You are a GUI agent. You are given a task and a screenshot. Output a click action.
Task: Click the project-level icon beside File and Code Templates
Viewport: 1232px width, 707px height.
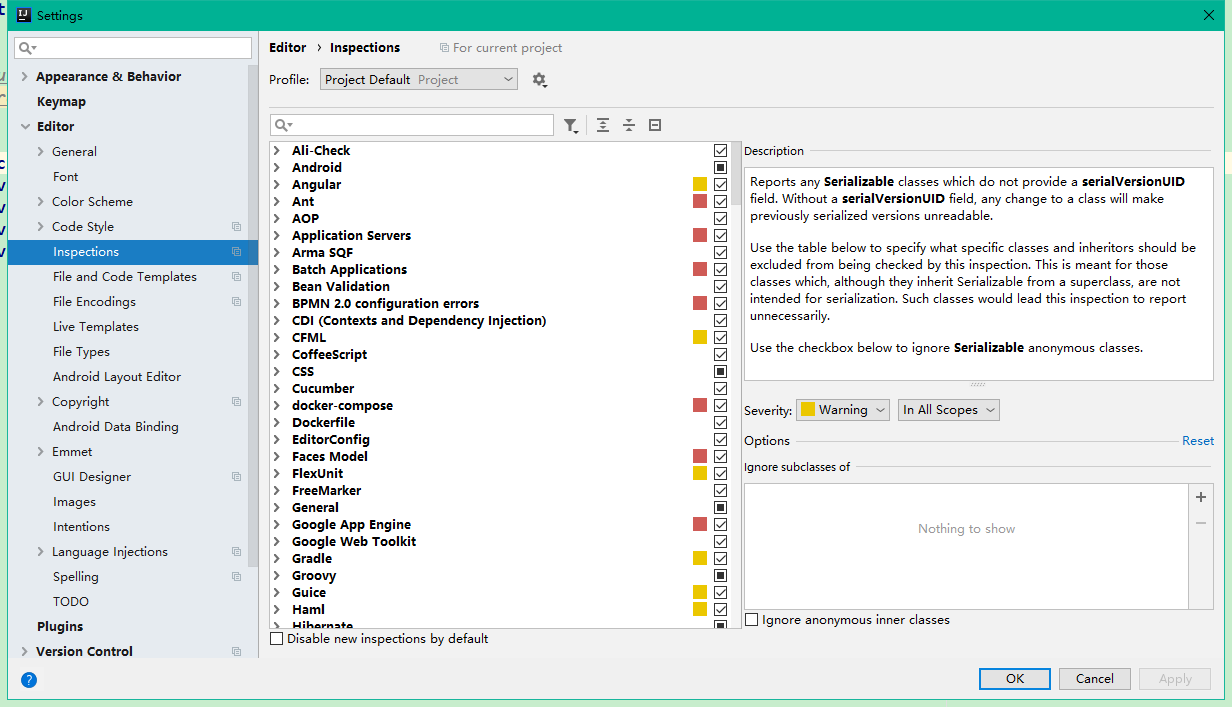point(237,277)
